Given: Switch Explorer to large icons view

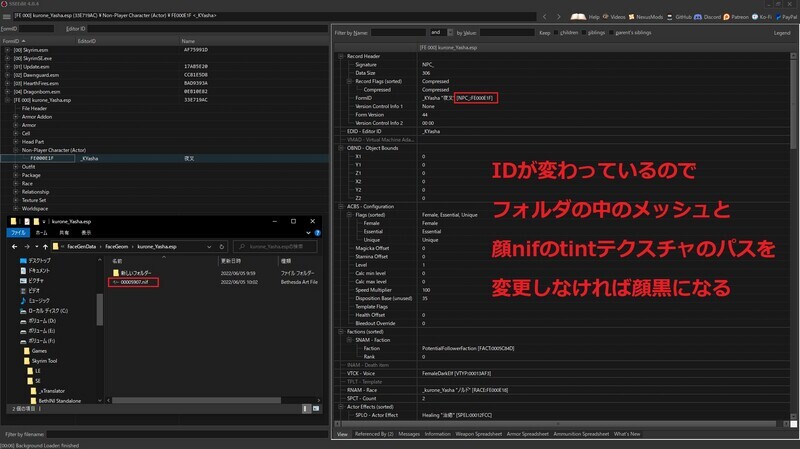Looking at the screenshot, I should 316,409.
